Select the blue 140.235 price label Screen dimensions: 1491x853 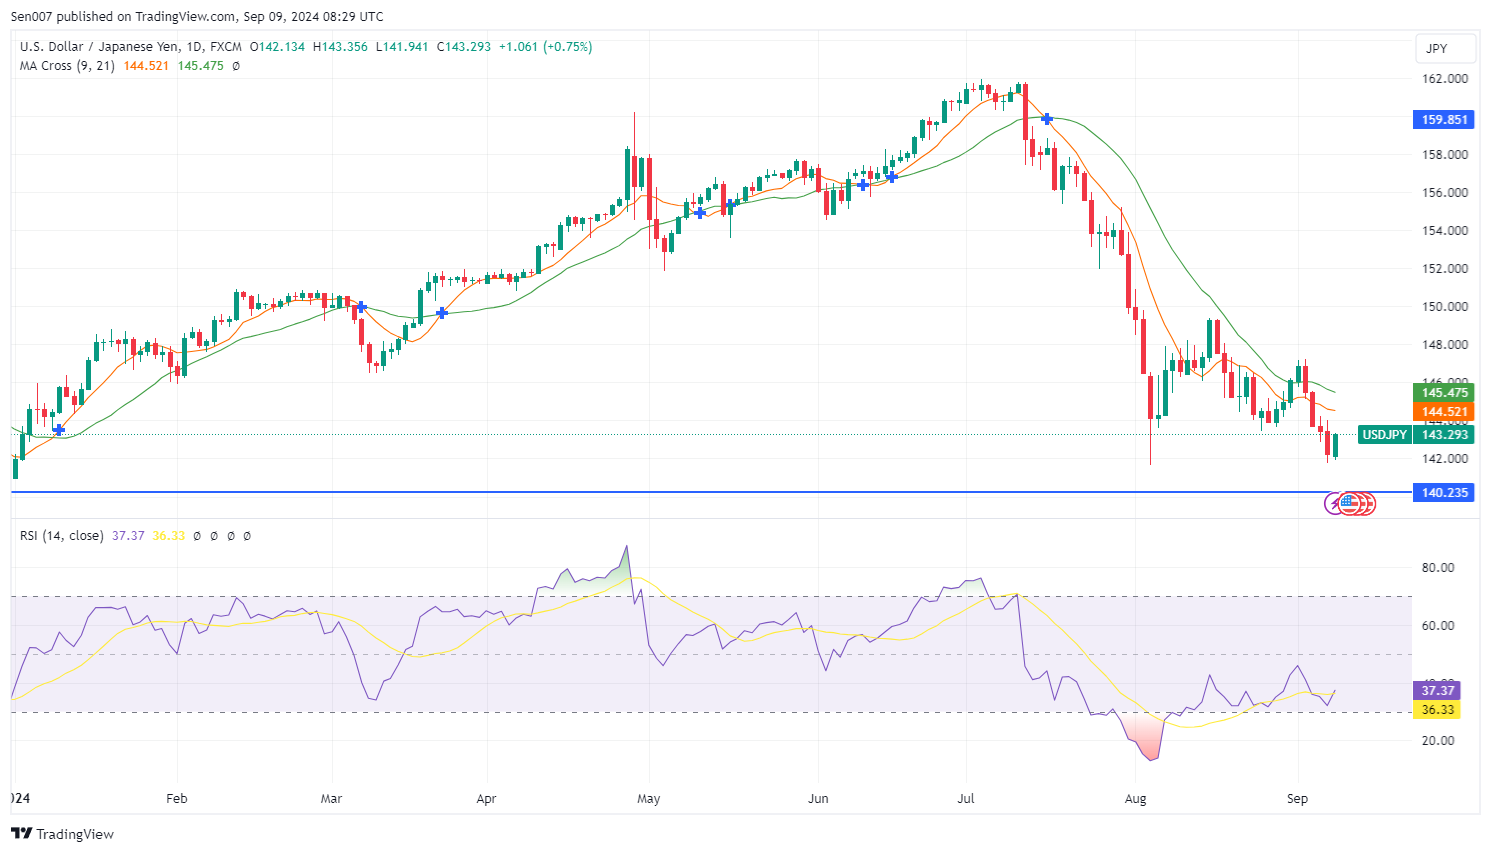(1444, 493)
